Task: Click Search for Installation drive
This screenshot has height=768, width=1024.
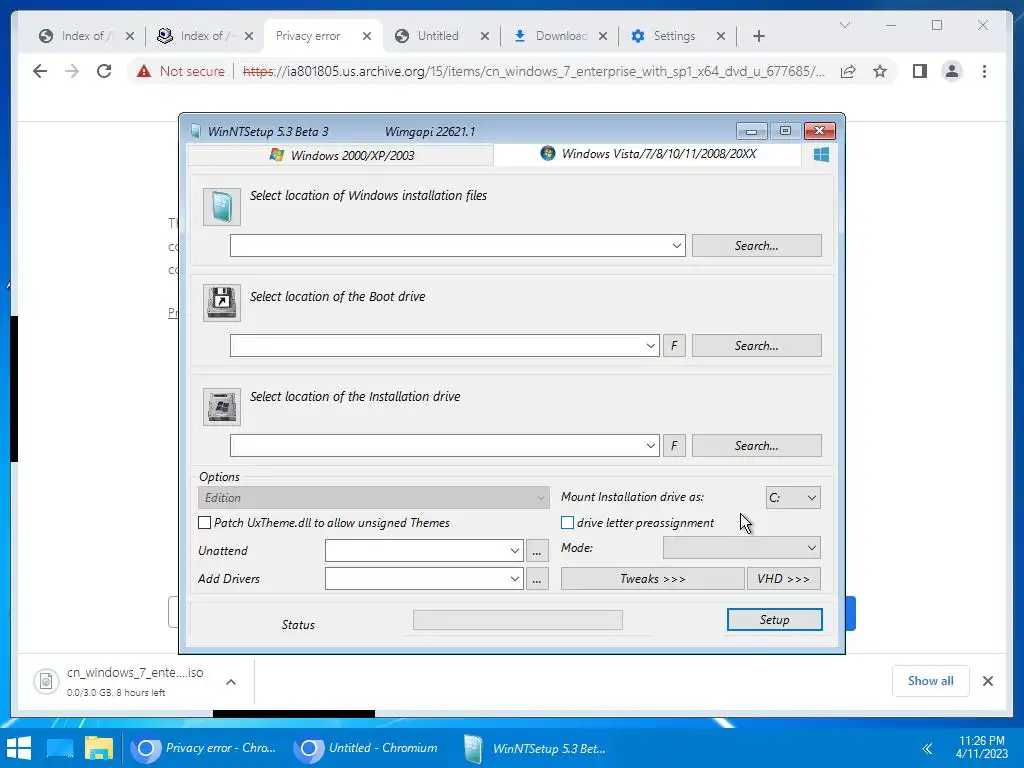Action: tap(756, 445)
